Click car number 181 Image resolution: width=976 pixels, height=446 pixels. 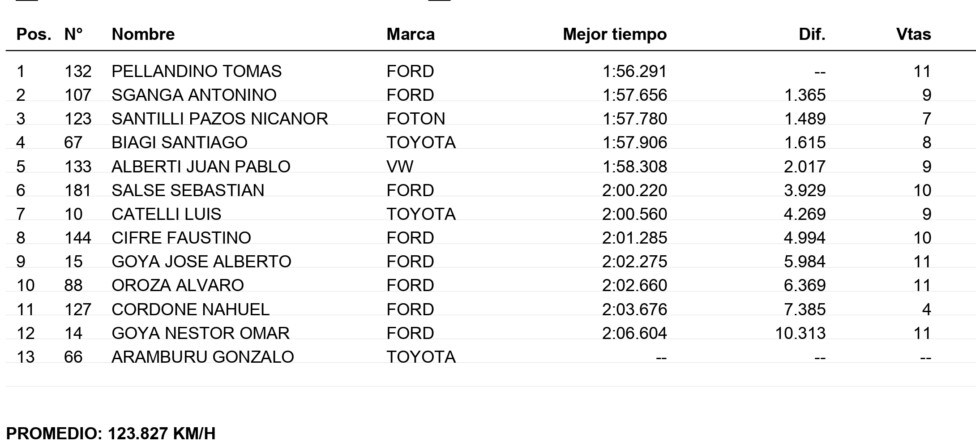pos(78,190)
